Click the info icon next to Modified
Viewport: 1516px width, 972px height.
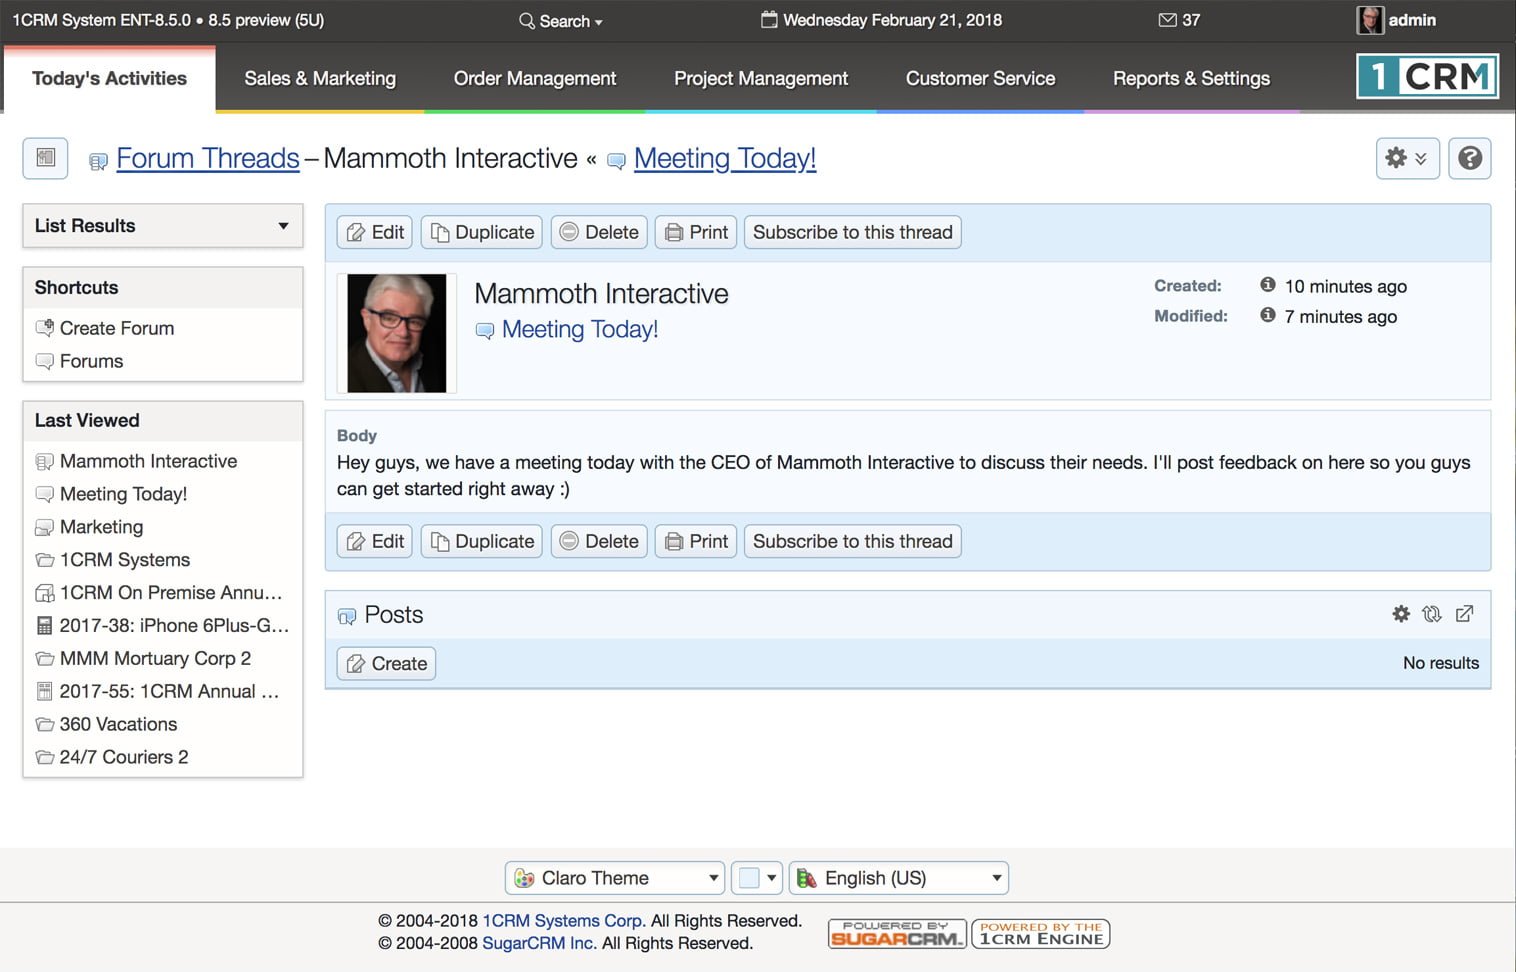click(1267, 315)
